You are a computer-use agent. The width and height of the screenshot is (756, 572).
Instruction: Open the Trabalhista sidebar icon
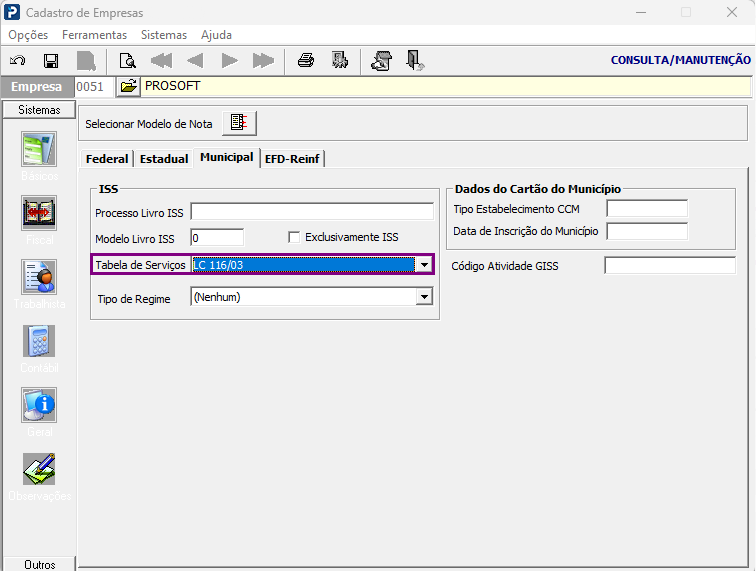click(x=39, y=277)
